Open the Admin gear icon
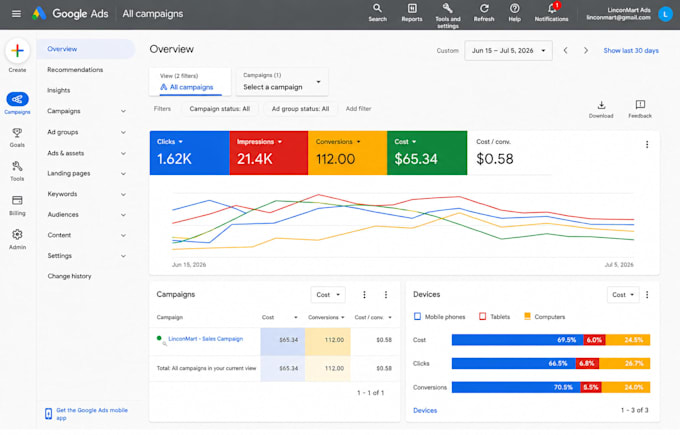Viewport: 680px width, 435px height. (17, 235)
